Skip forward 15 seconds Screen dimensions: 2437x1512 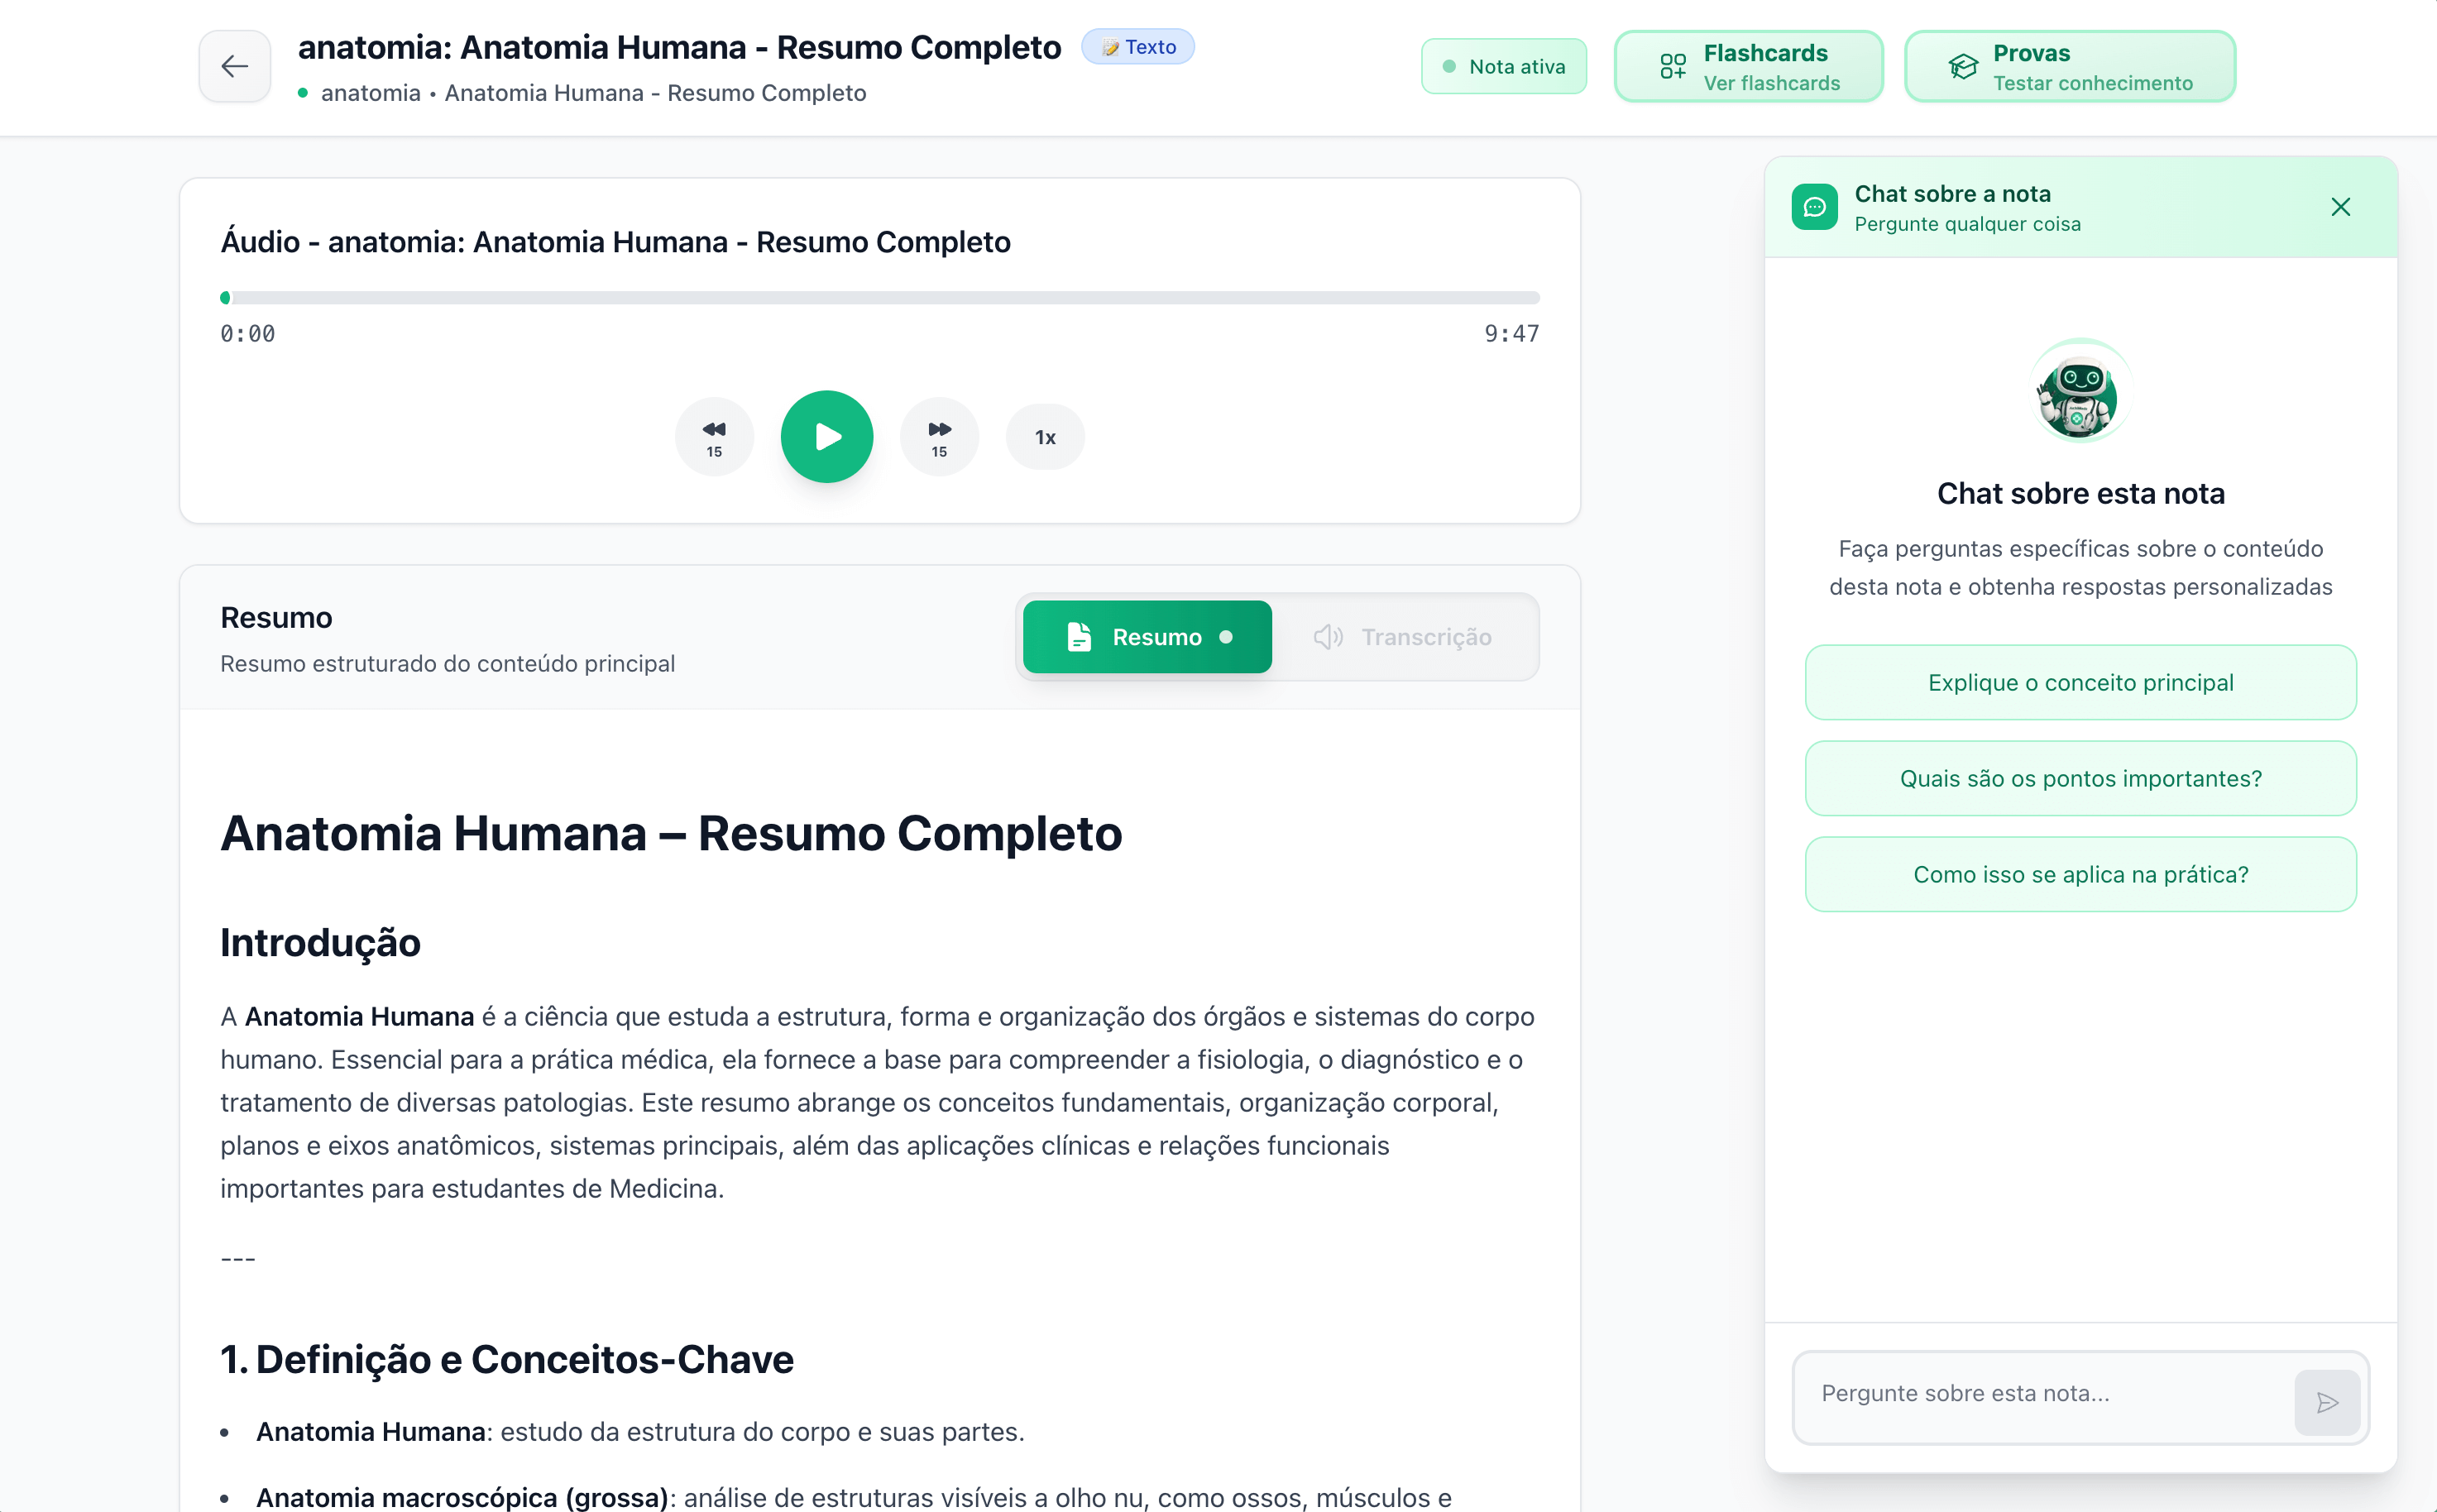click(938, 437)
